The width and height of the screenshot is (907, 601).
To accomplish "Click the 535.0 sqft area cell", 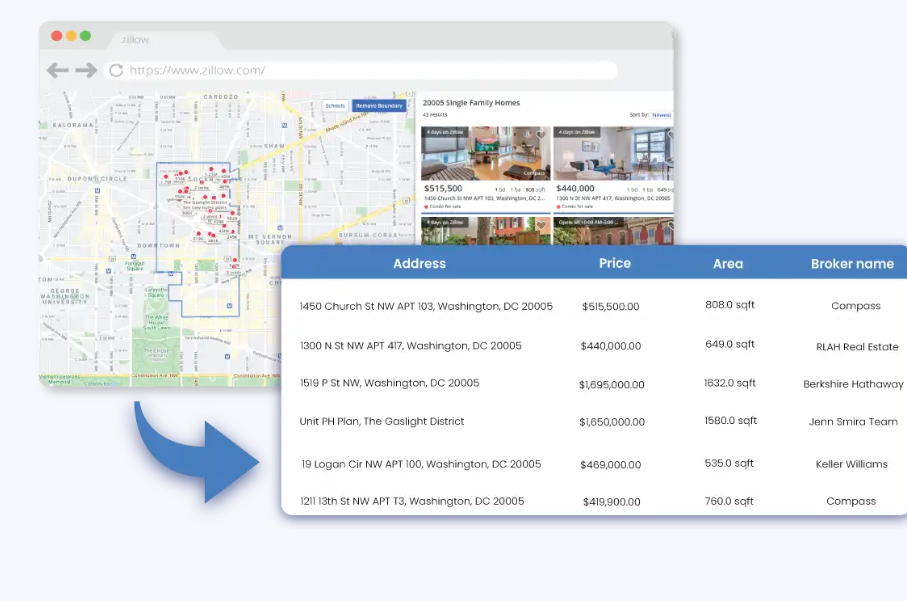I will tap(729, 463).
